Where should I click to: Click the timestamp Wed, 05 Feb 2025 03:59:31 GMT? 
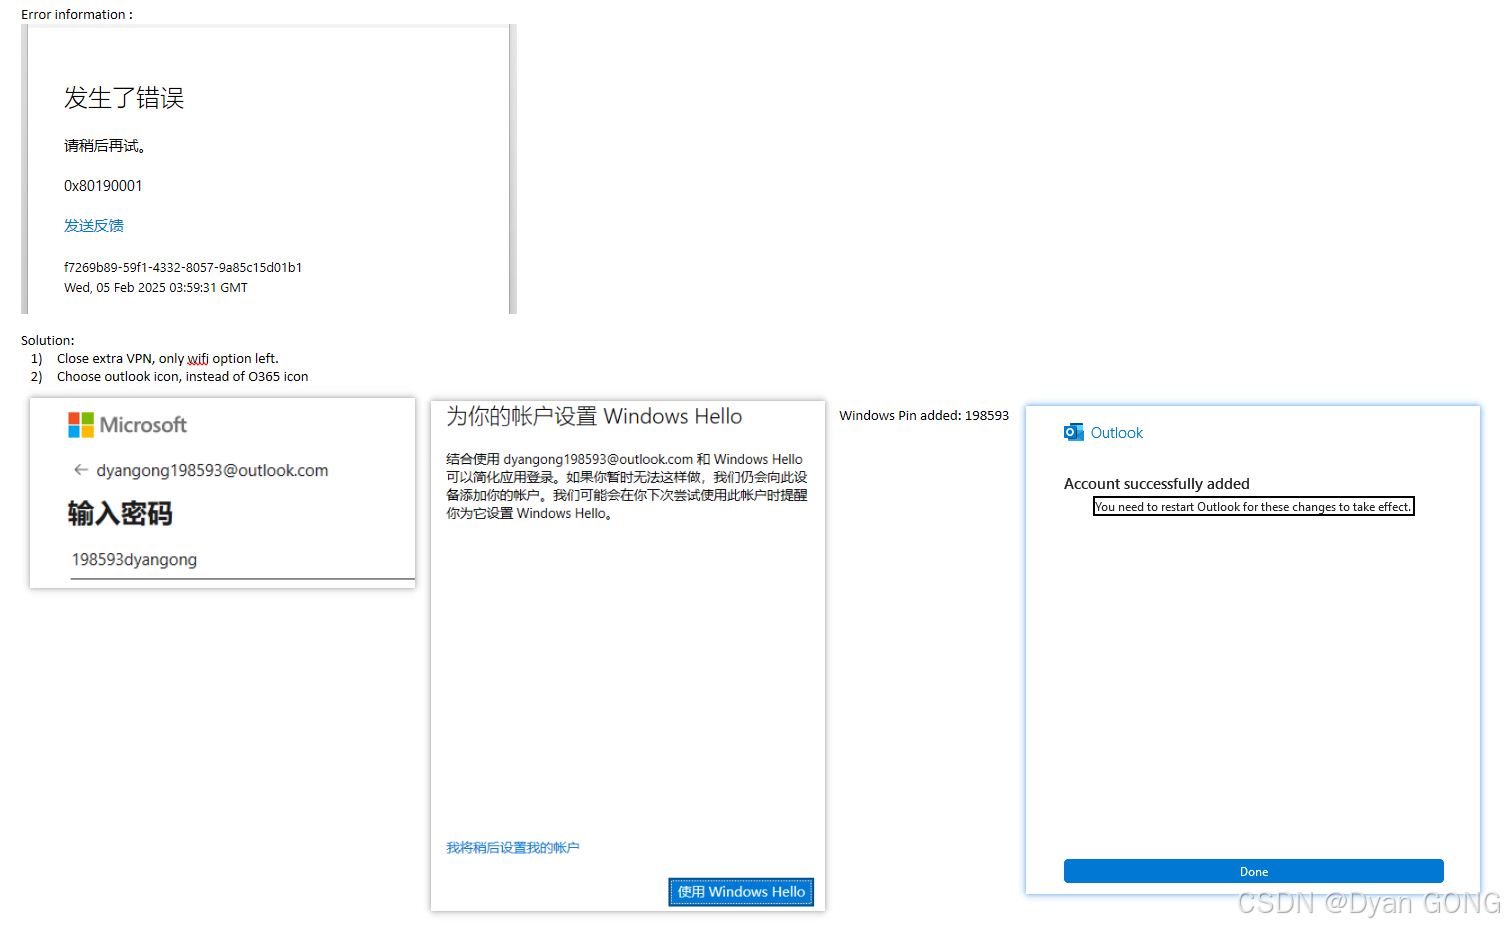click(156, 288)
